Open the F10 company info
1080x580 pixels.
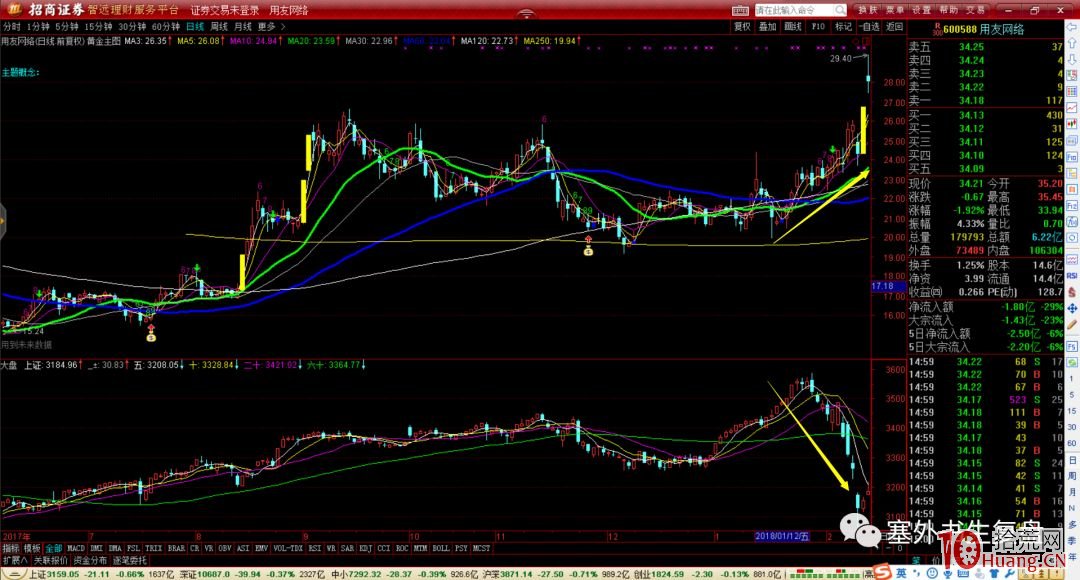click(818, 27)
